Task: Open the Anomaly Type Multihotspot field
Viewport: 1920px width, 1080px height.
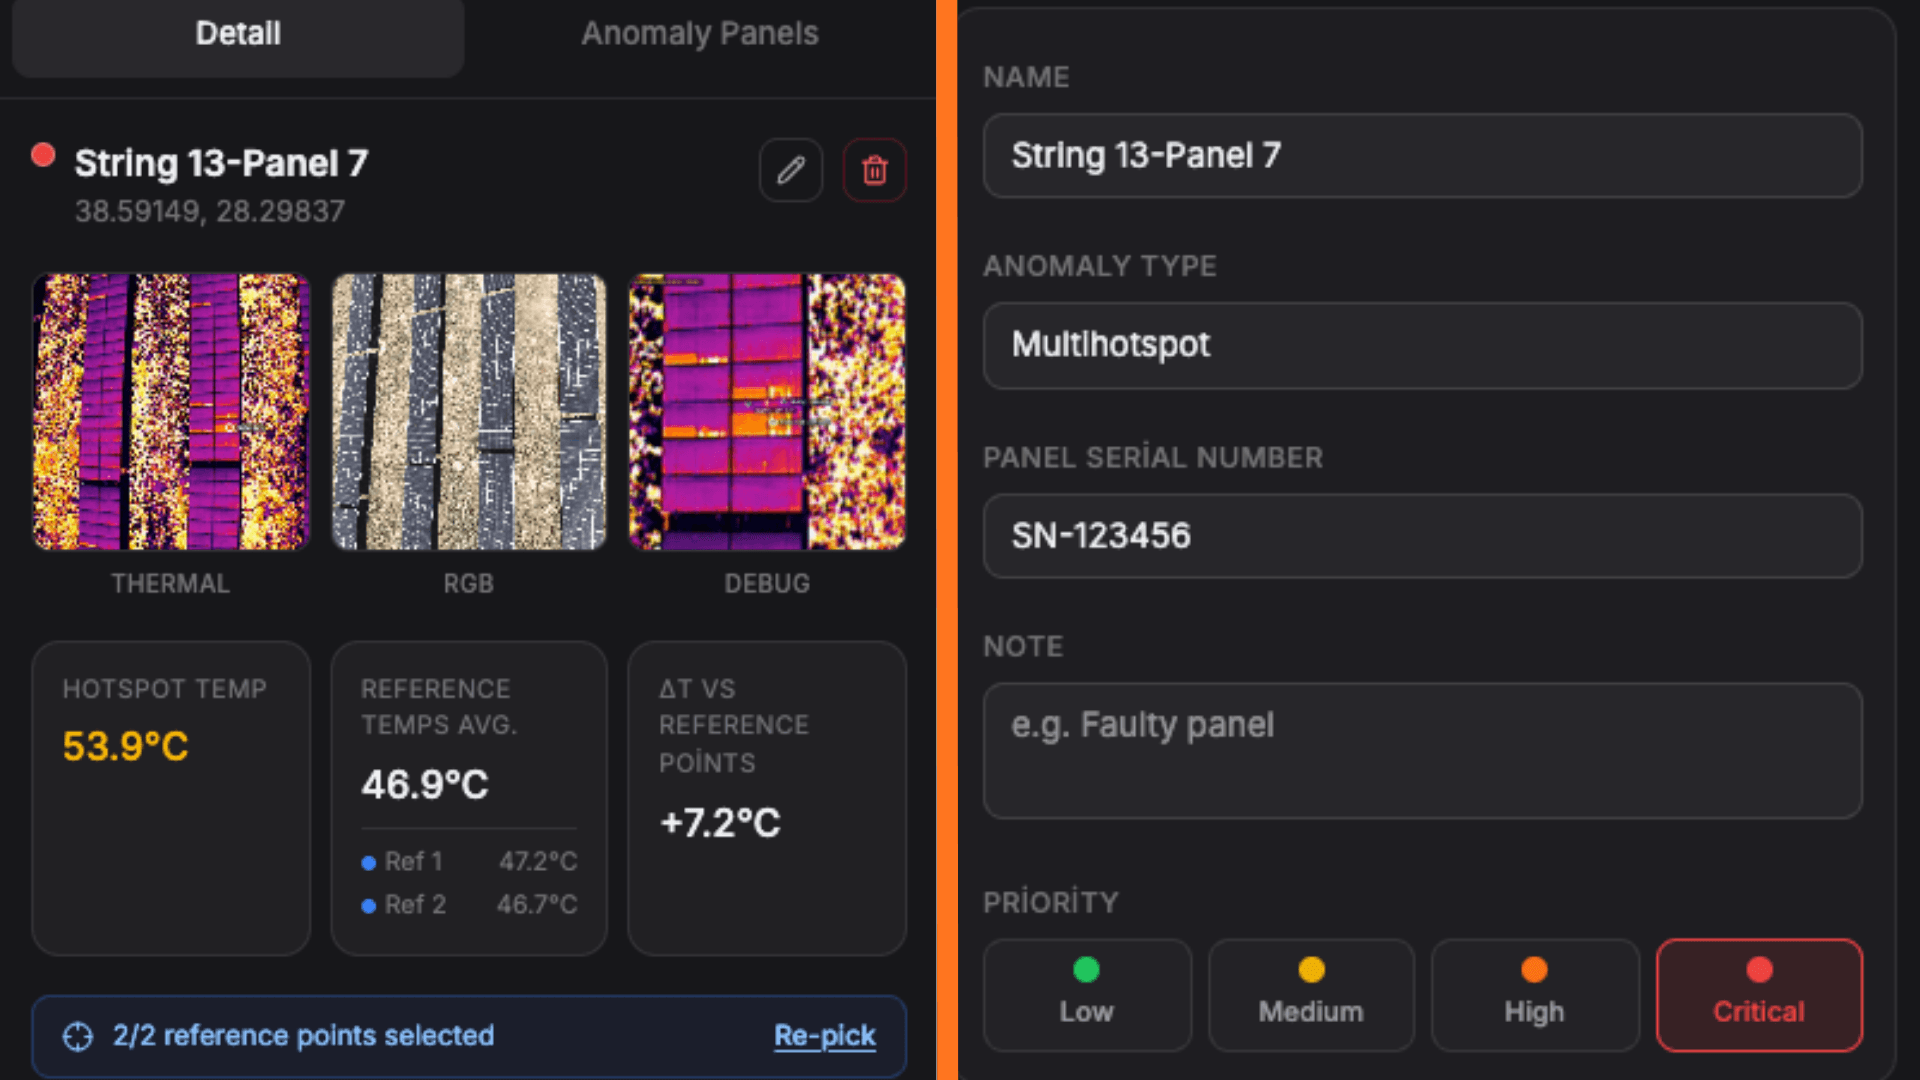Action: coord(1422,345)
